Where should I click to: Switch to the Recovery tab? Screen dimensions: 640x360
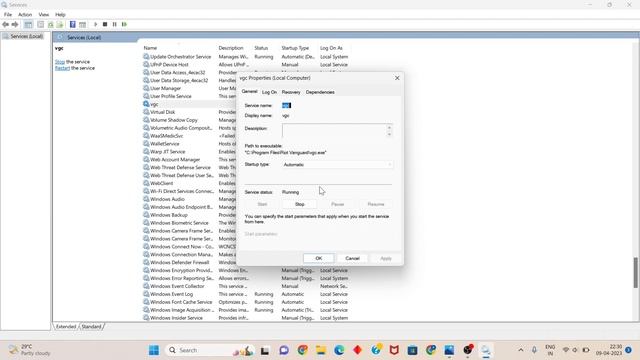(x=291, y=92)
